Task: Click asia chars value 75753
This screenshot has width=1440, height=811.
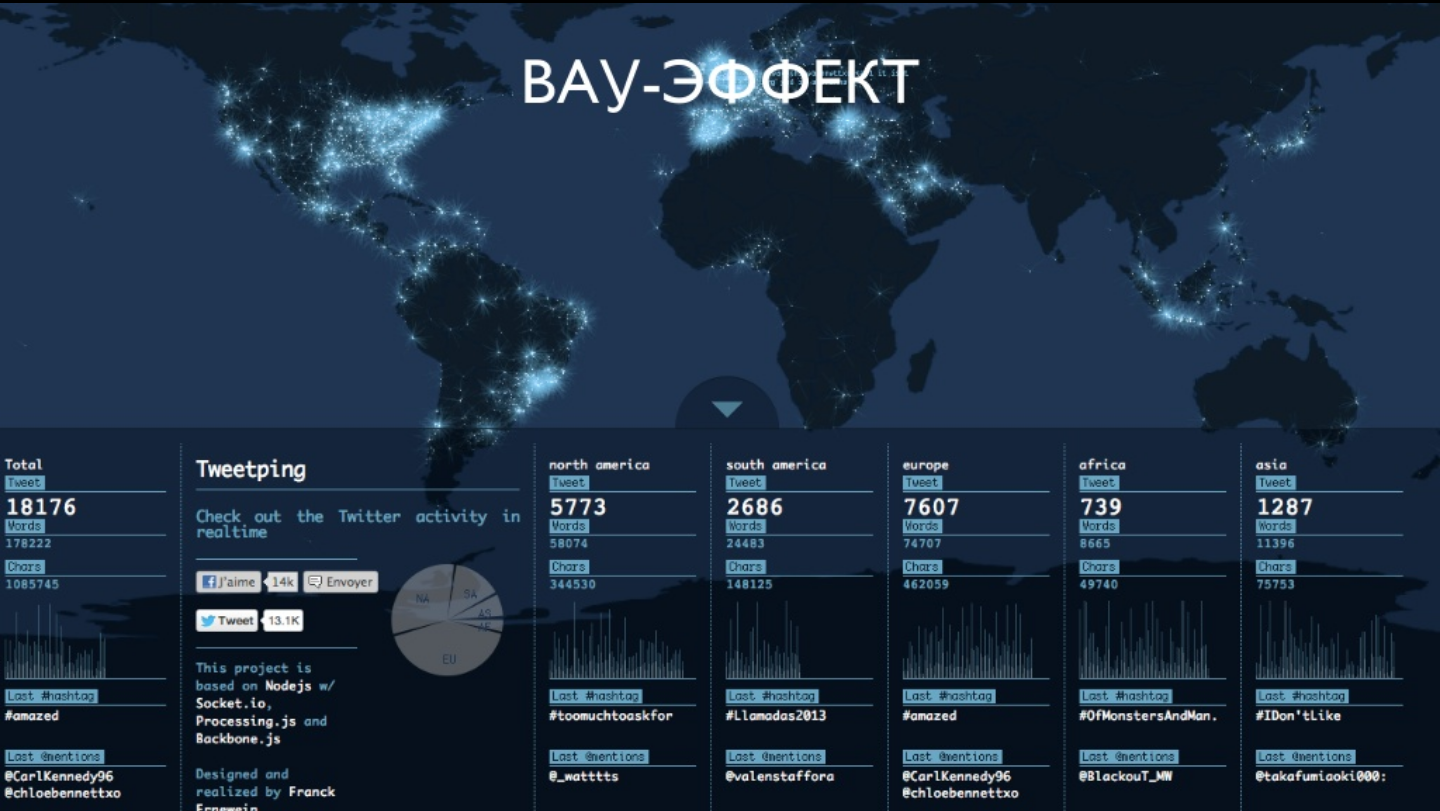Action: pos(1276,585)
